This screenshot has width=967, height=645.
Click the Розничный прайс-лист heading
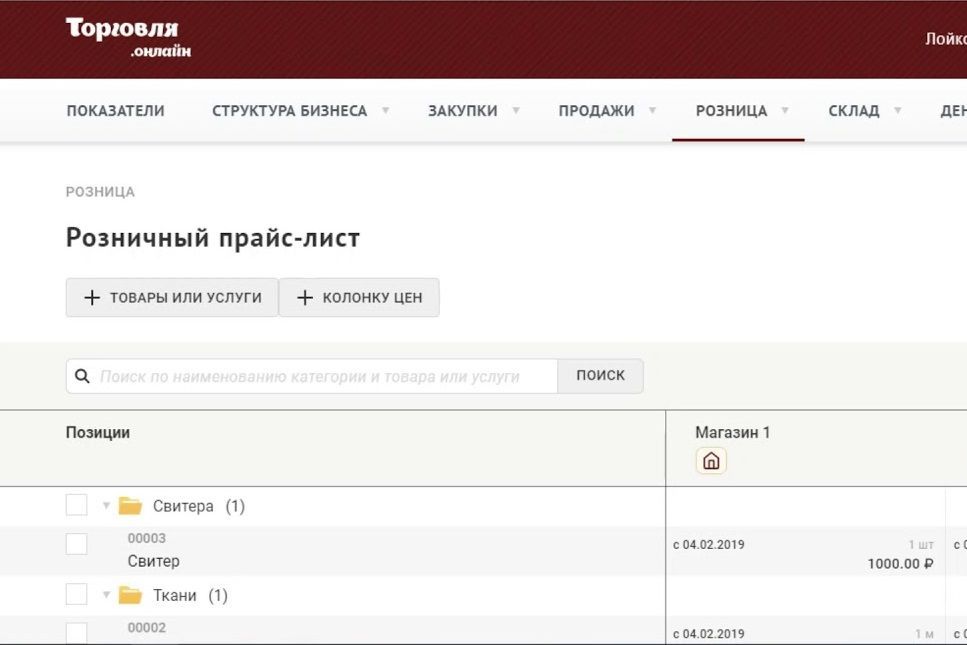click(213, 238)
